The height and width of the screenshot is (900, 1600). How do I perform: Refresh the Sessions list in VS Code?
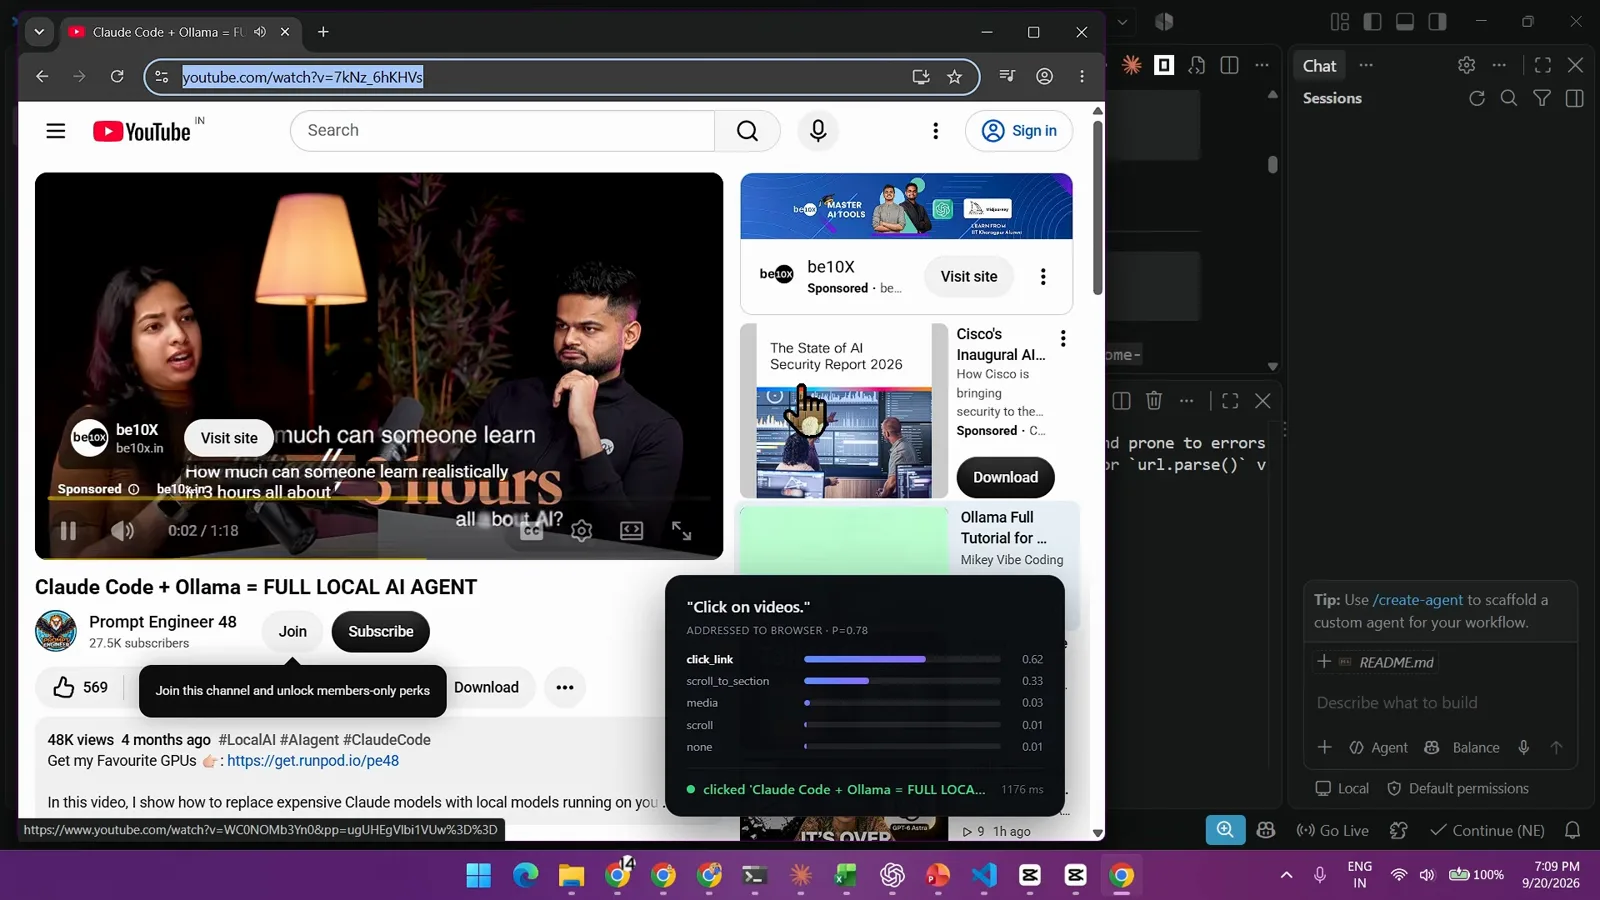[1476, 99]
